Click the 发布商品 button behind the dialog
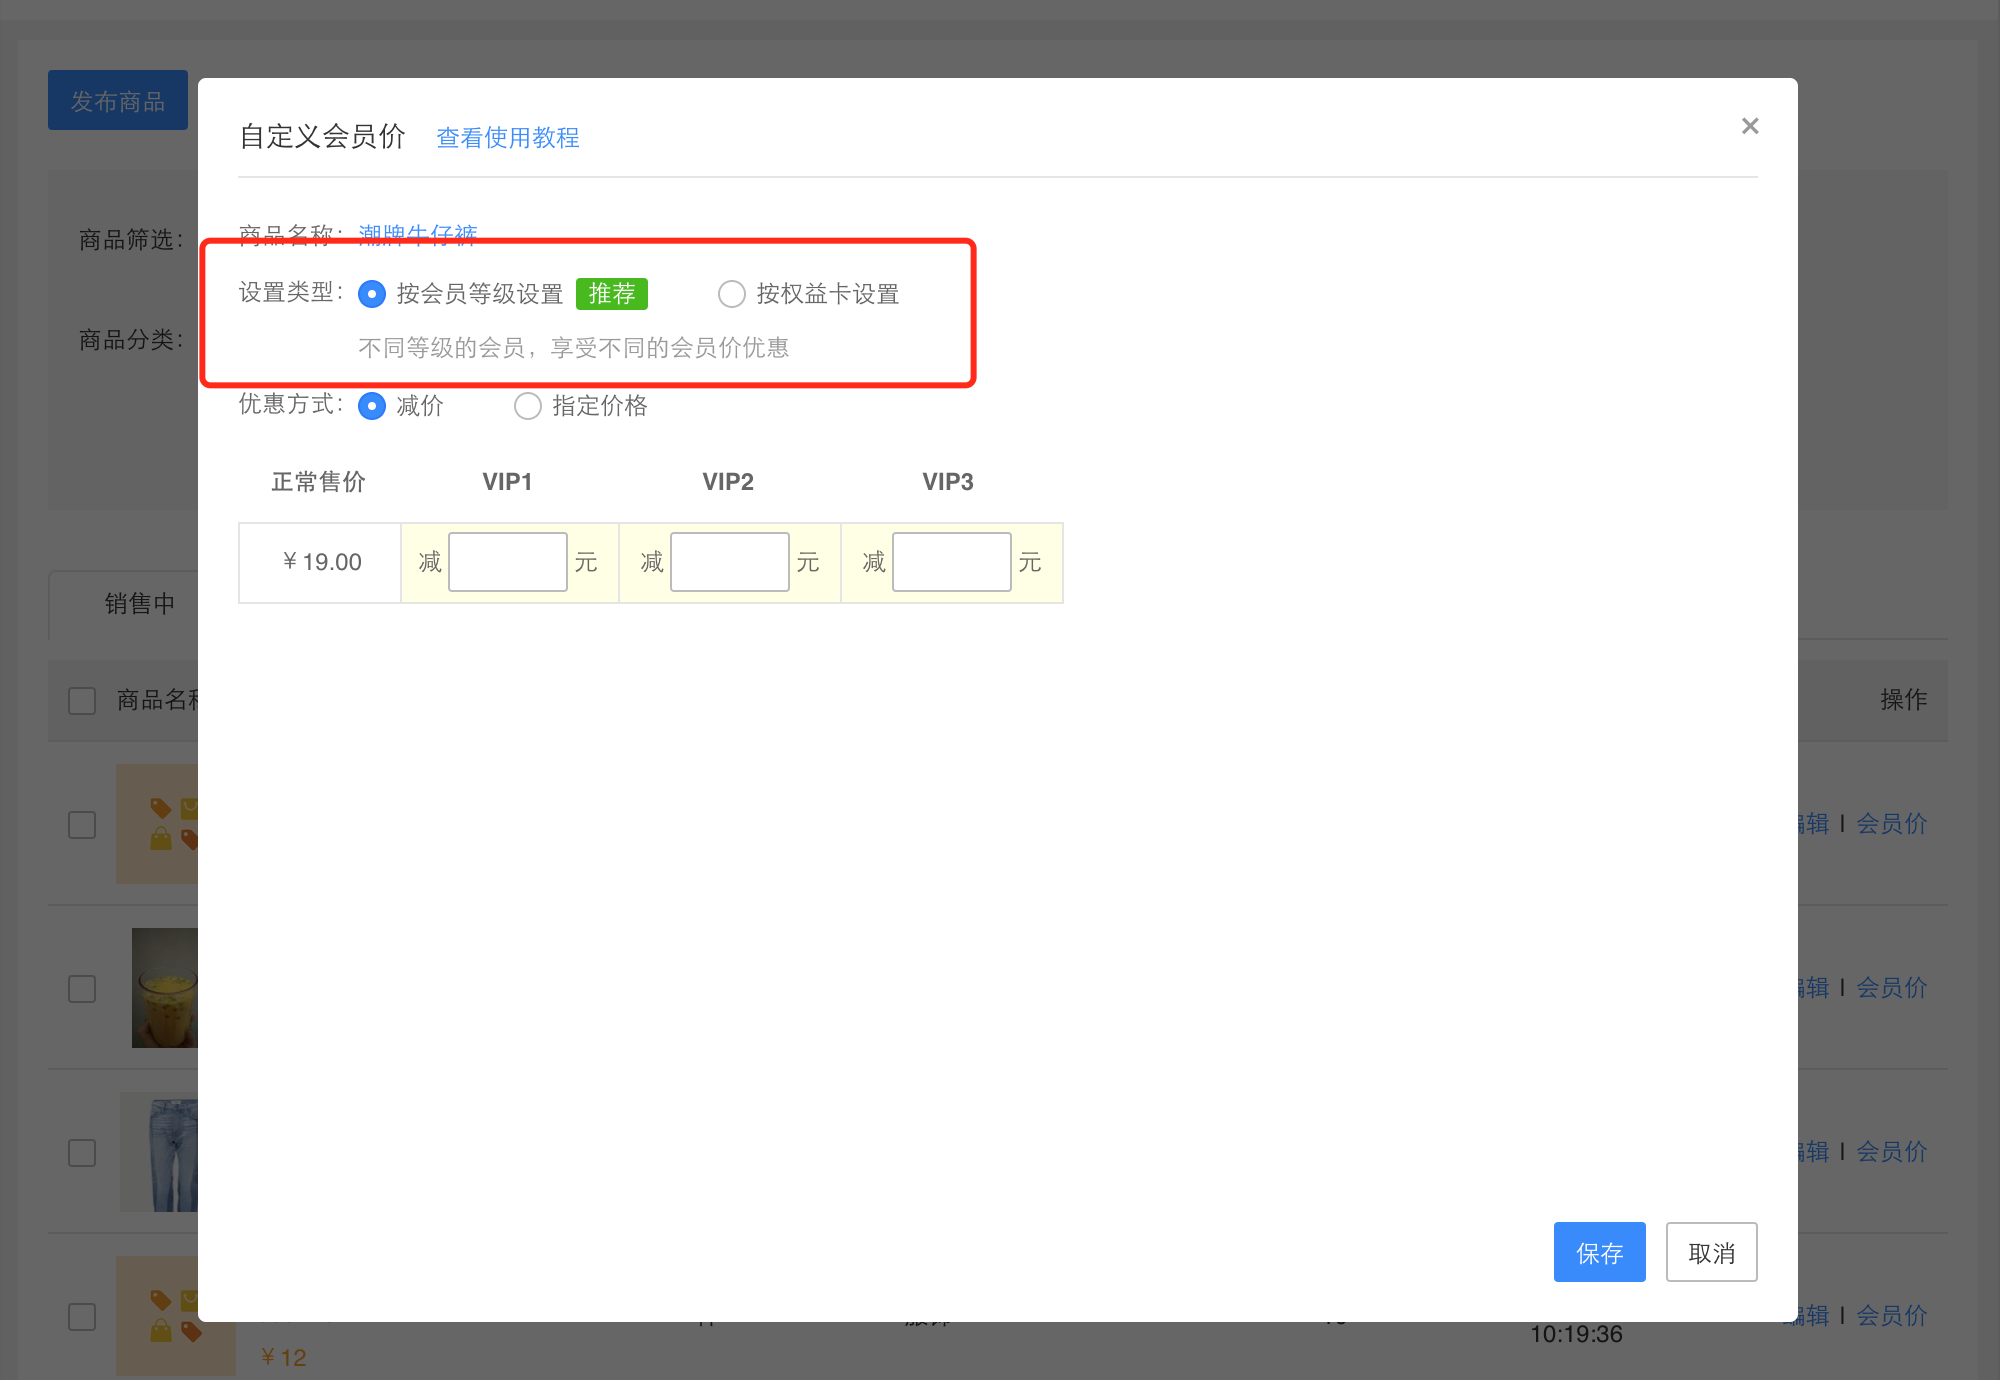Image resolution: width=2000 pixels, height=1380 pixels. (118, 100)
